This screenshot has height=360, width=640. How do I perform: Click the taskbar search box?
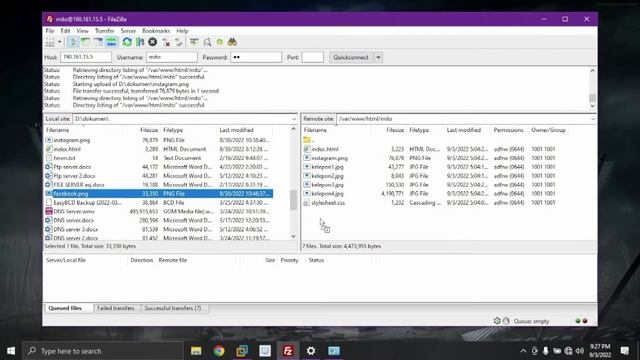103,351
